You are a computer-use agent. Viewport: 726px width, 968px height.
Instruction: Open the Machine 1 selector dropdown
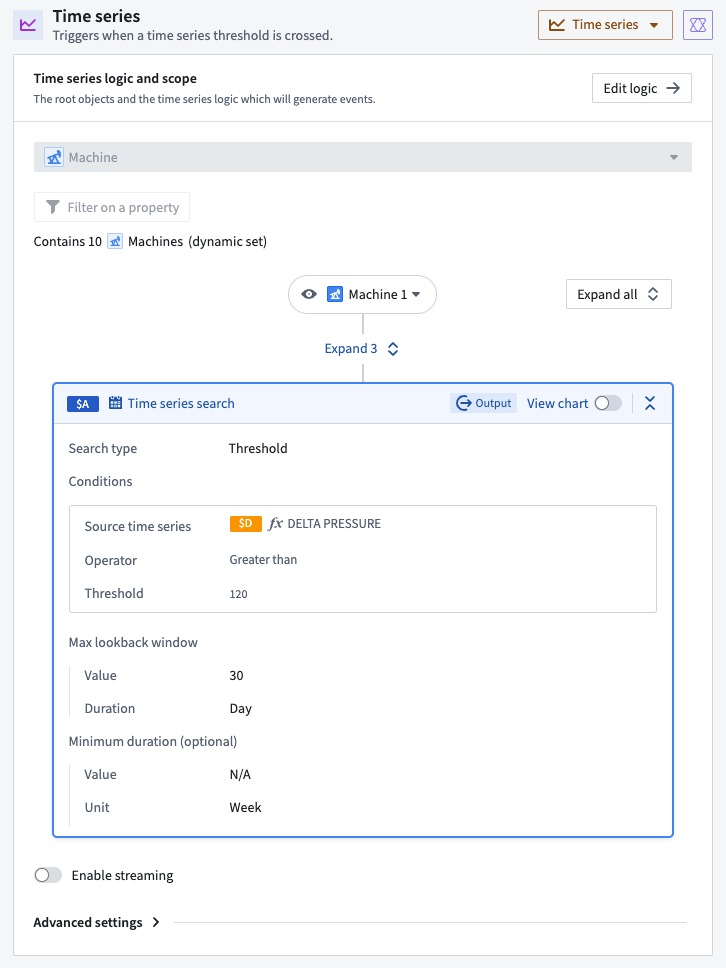[362, 294]
